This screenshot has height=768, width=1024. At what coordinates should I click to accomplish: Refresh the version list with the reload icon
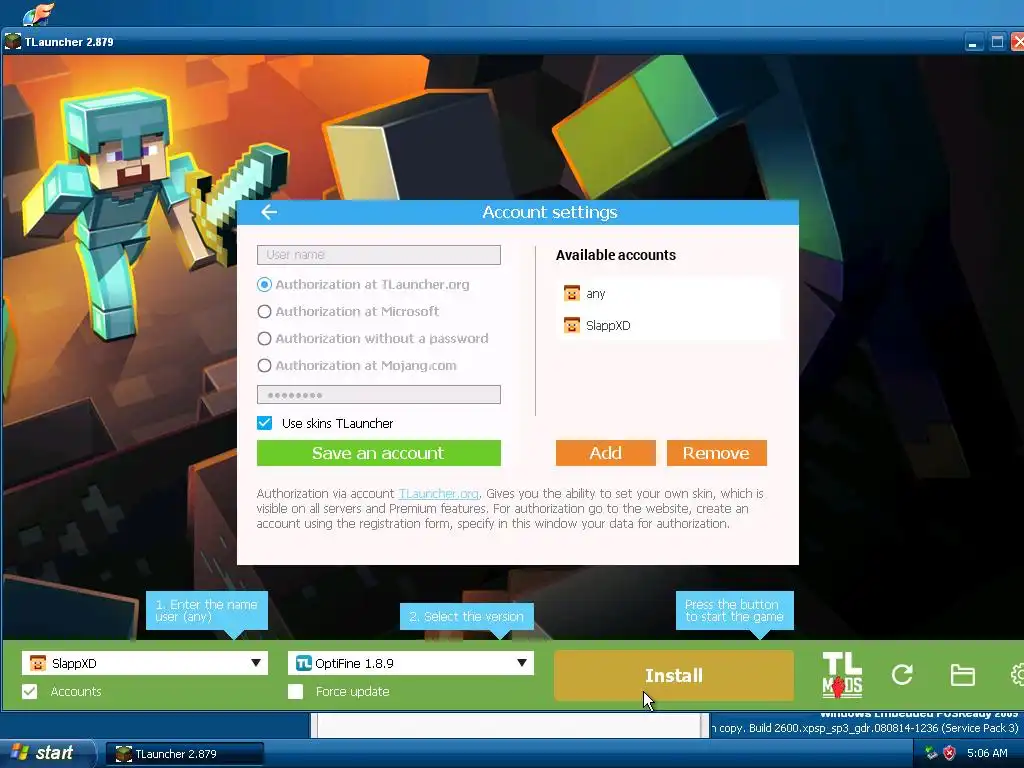point(902,675)
